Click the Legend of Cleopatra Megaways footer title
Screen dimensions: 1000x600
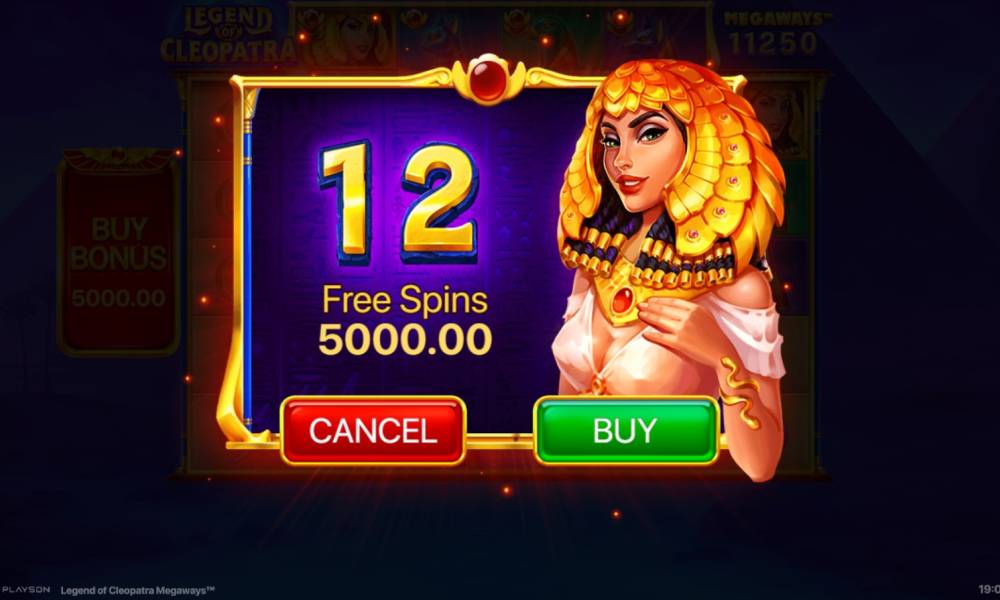(137, 590)
